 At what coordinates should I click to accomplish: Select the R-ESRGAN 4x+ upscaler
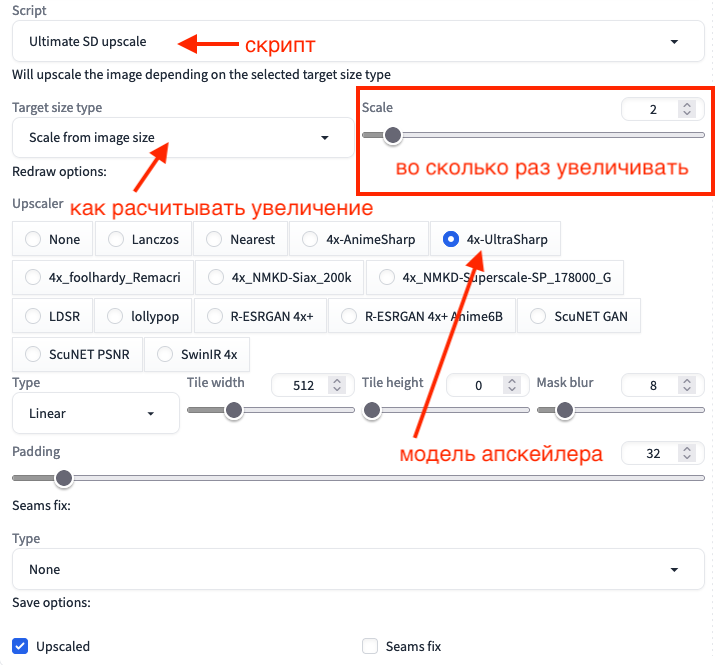point(212,316)
